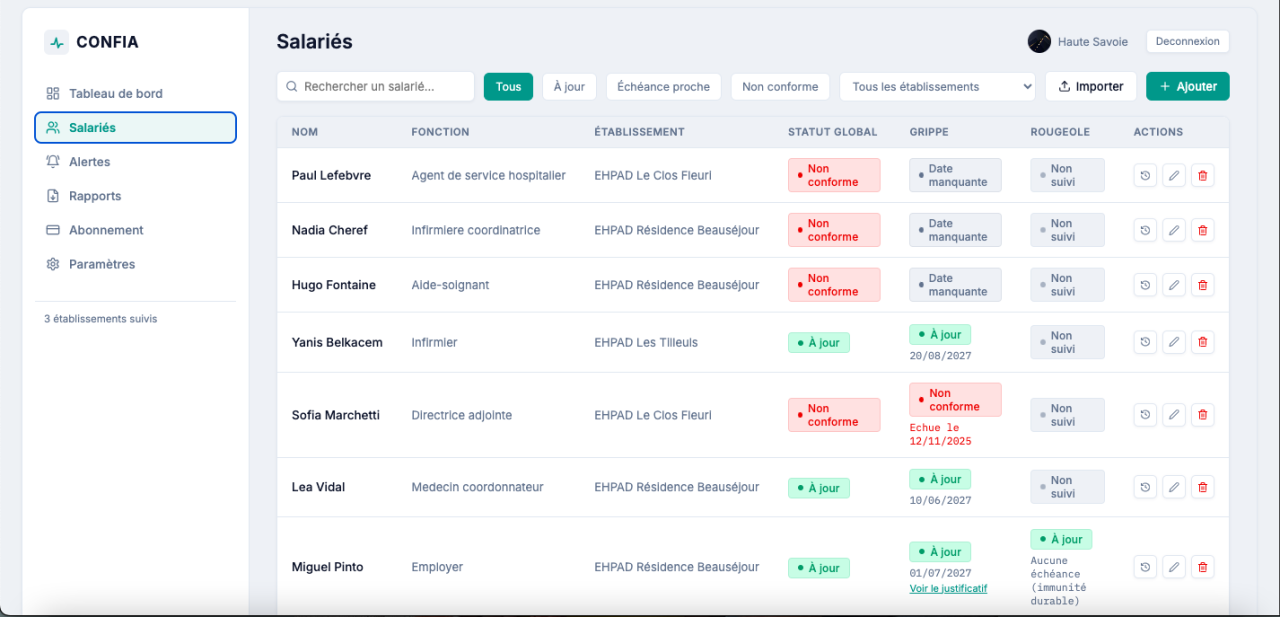
Task: Focus the Rechercher un salarié search field
Action: coord(376,87)
